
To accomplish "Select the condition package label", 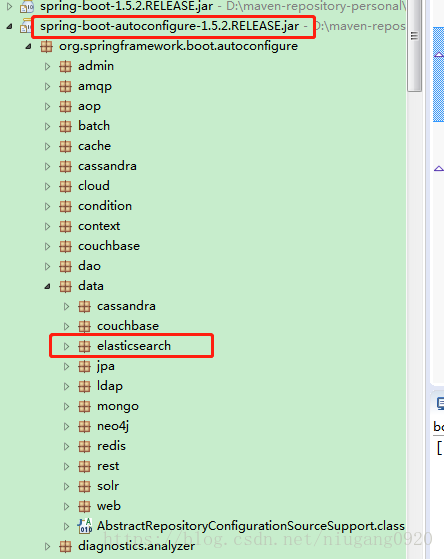I will 105,206.
